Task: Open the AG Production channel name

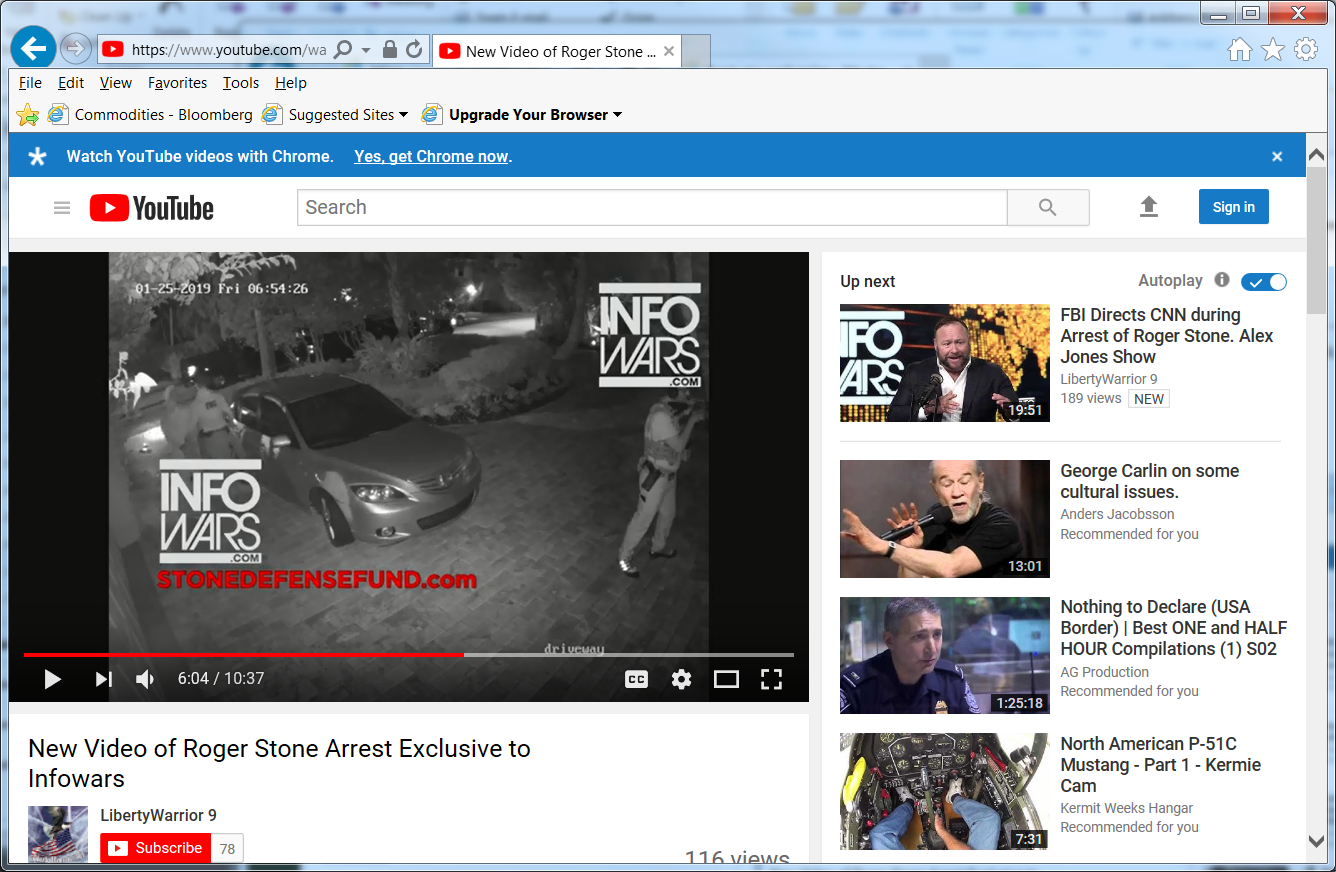Action: pyautogui.click(x=1104, y=672)
